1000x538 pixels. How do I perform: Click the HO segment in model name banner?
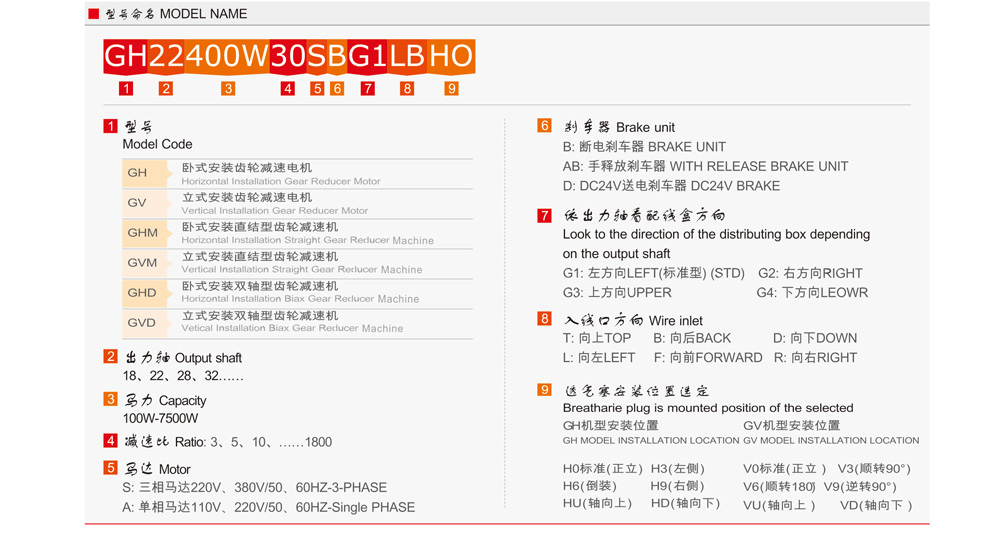pyautogui.click(x=451, y=56)
